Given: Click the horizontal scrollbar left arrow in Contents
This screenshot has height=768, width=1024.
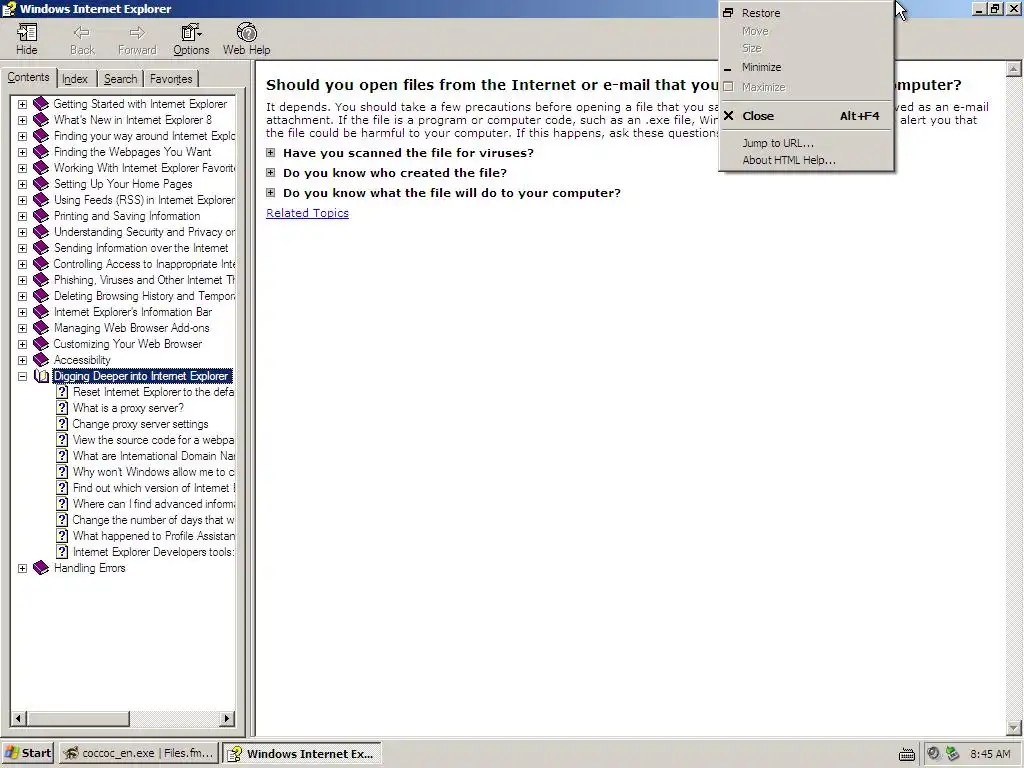Looking at the screenshot, I should click(18, 718).
